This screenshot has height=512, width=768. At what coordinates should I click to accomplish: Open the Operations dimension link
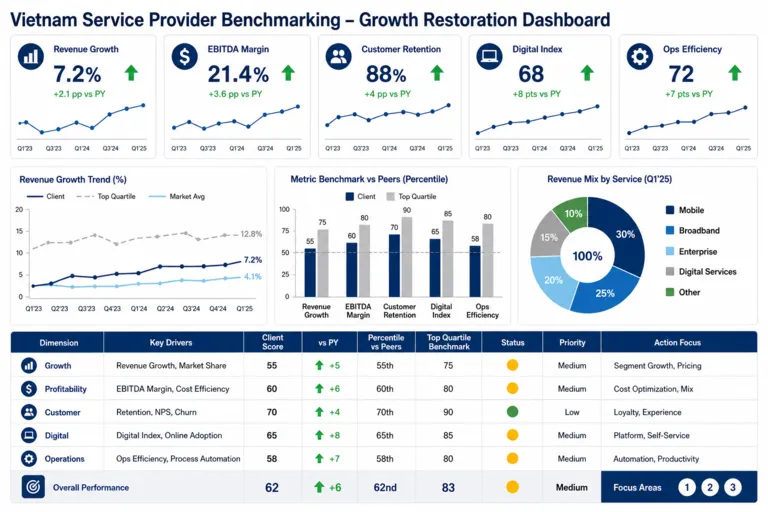pyautogui.click(x=65, y=459)
